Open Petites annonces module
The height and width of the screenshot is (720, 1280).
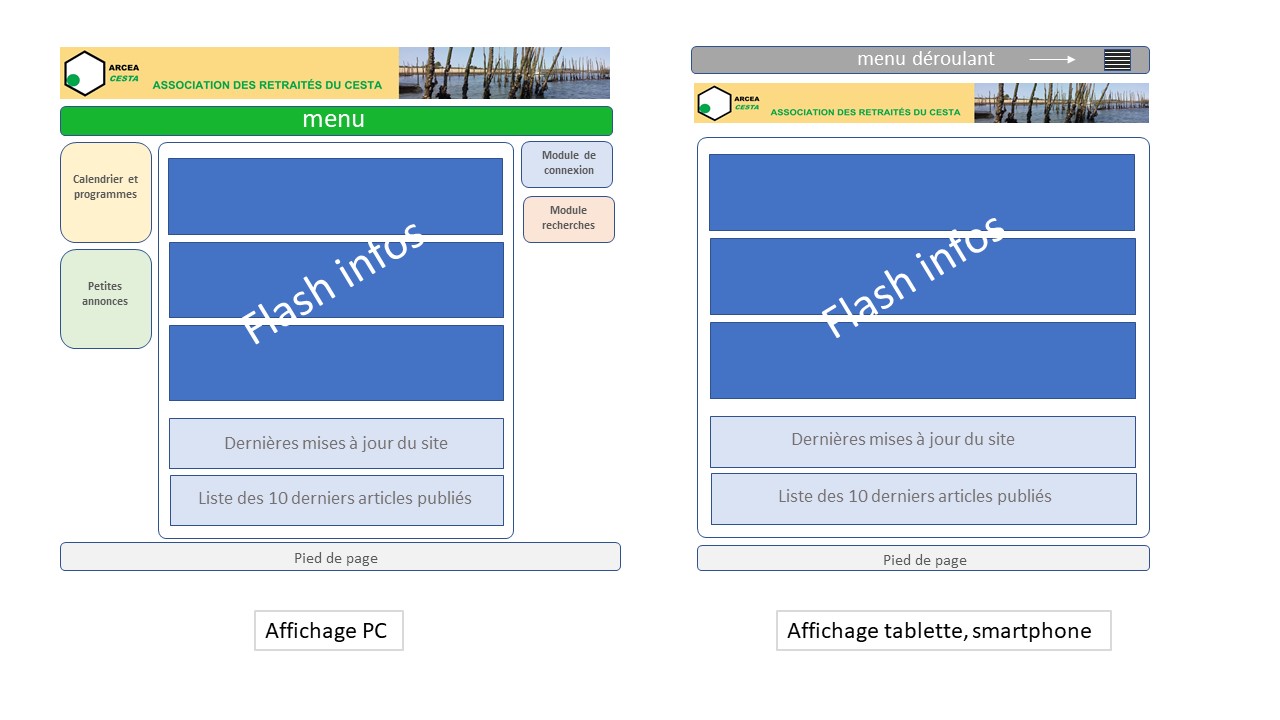click(x=106, y=299)
